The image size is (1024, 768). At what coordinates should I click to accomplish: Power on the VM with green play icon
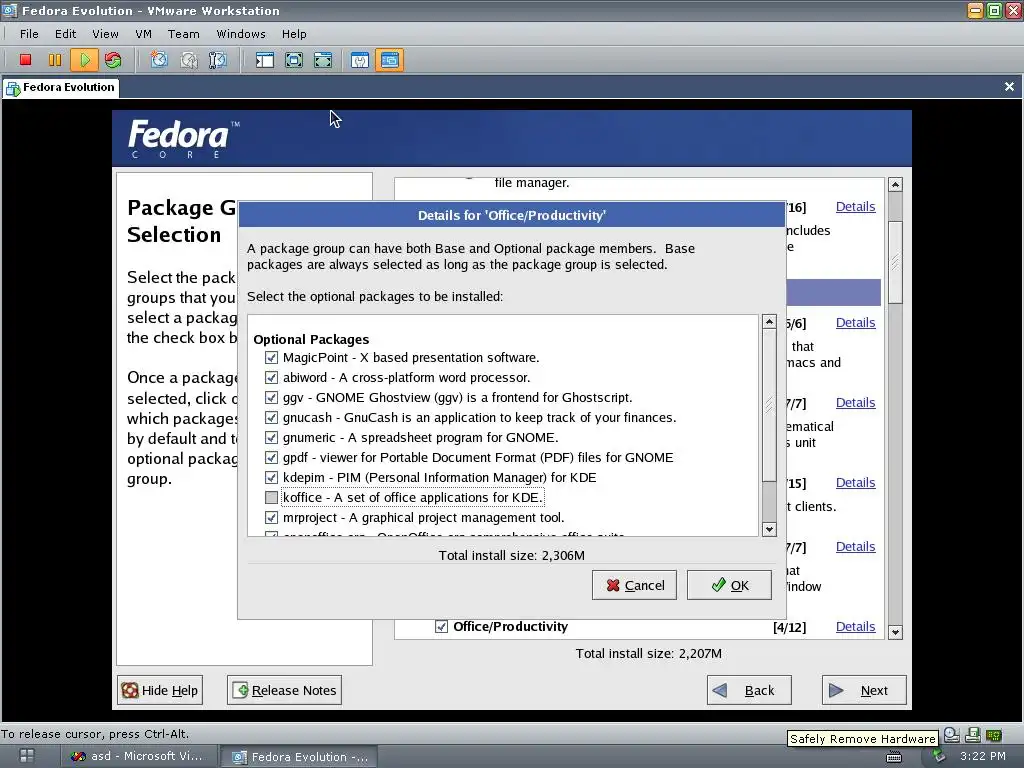click(x=84, y=60)
